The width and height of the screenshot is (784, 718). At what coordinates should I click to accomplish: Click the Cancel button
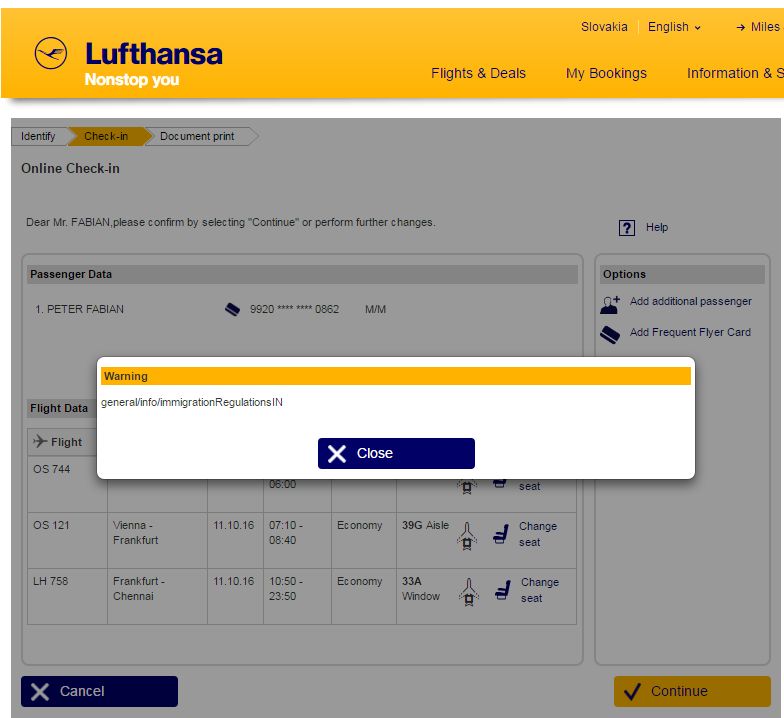pyautogui.click(x=100, y=692)
